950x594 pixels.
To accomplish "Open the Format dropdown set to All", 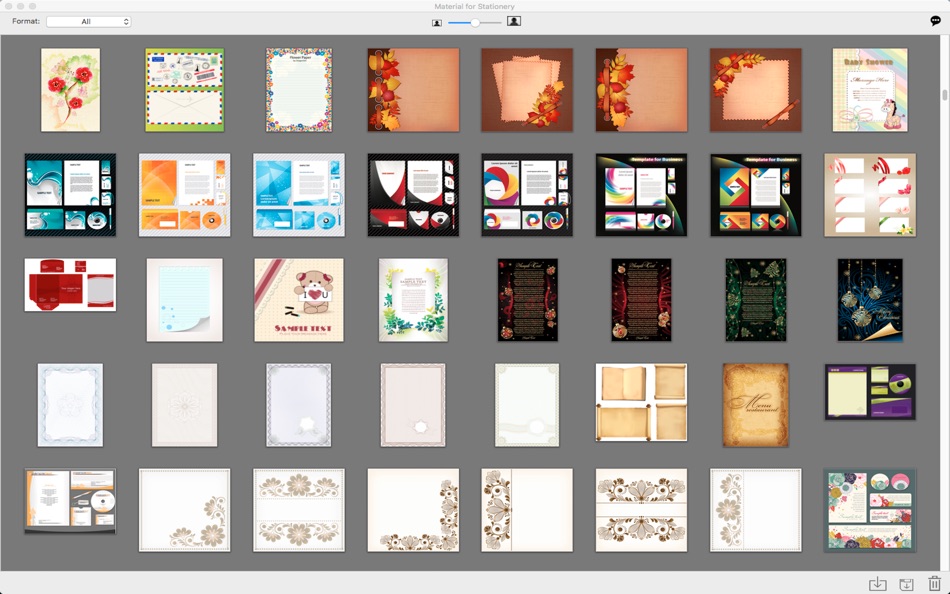I will [x=88, y=22].
